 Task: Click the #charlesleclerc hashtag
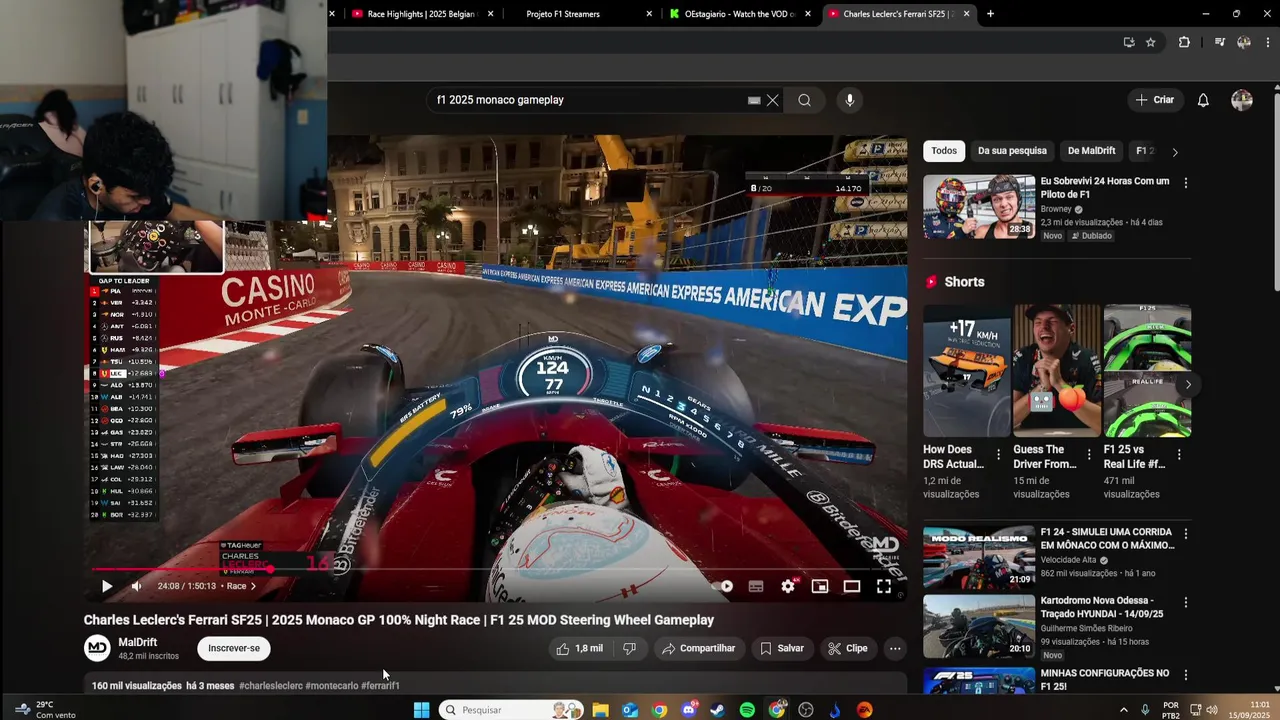[271, 686]
